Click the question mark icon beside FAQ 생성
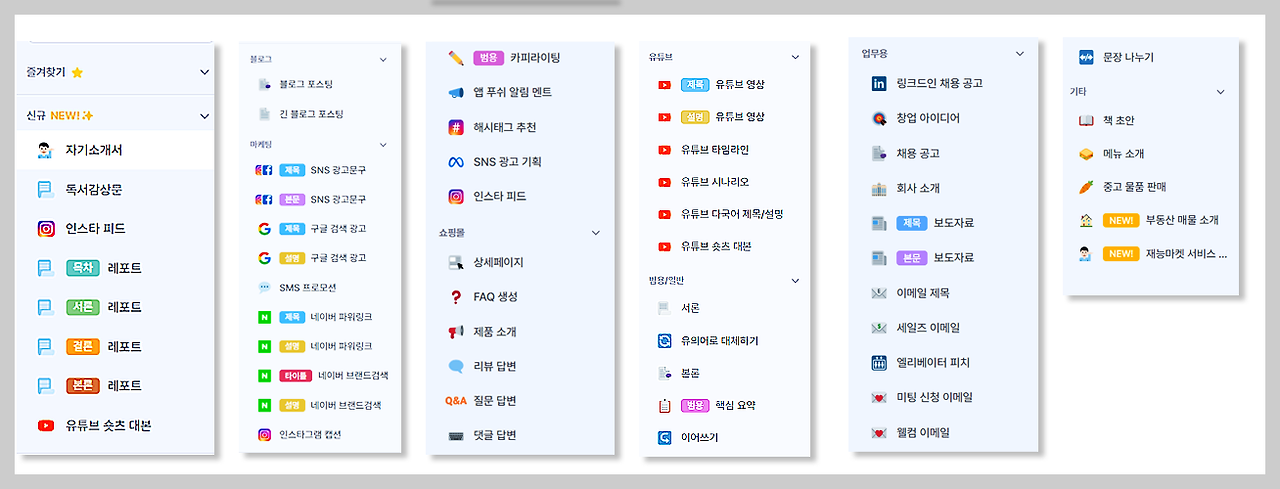Screen dimensions: 1280x489 (456, 297)
